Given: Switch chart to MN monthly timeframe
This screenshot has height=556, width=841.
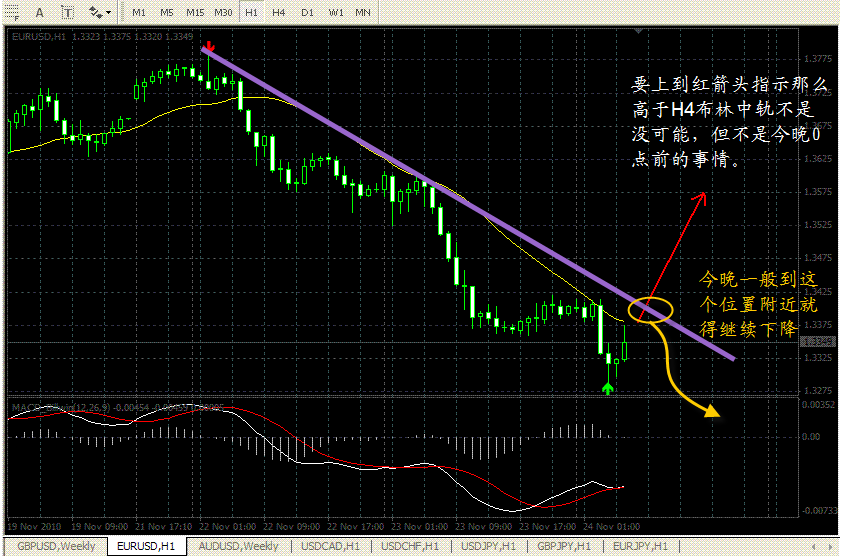Looking at the screenshot, I should click(x=363, y=12).
